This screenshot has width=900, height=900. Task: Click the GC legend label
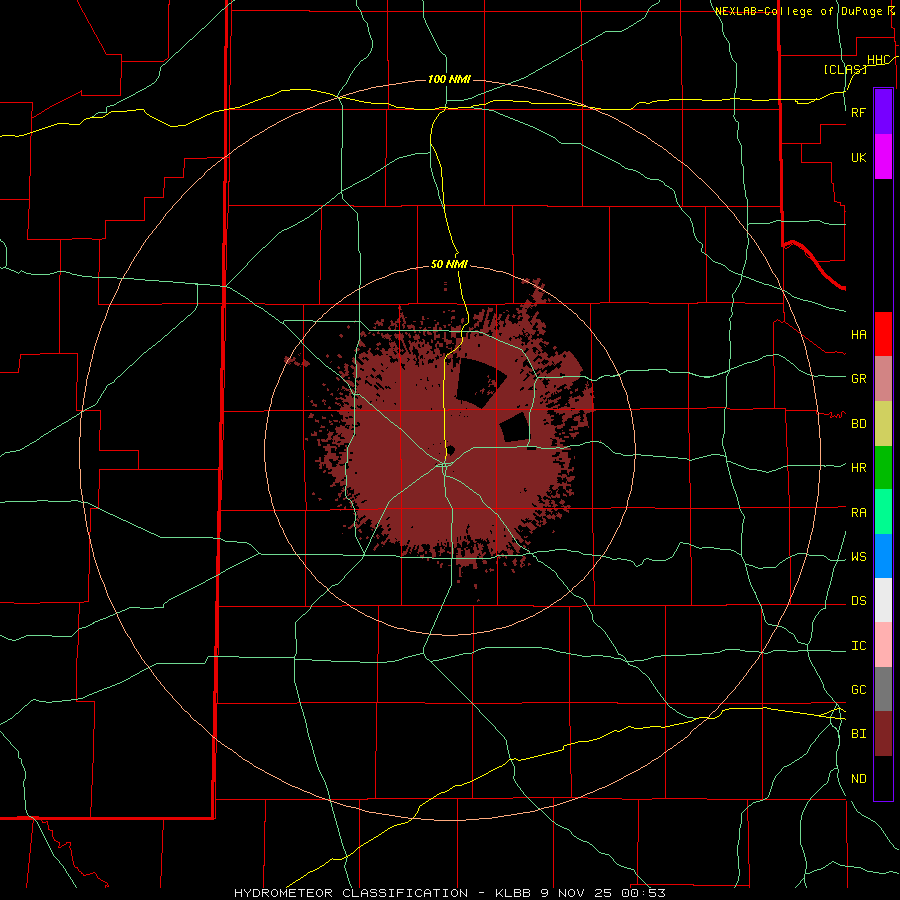tap(858, 689)
